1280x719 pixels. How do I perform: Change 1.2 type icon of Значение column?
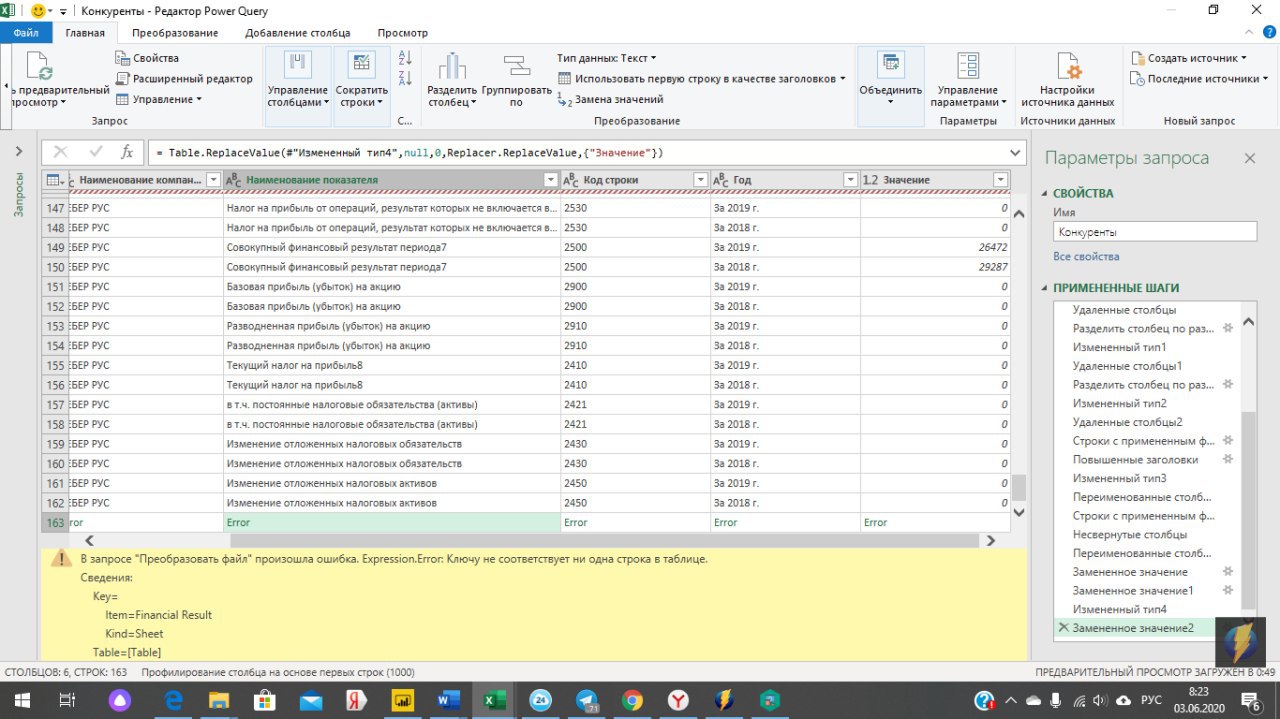point(870,180)
